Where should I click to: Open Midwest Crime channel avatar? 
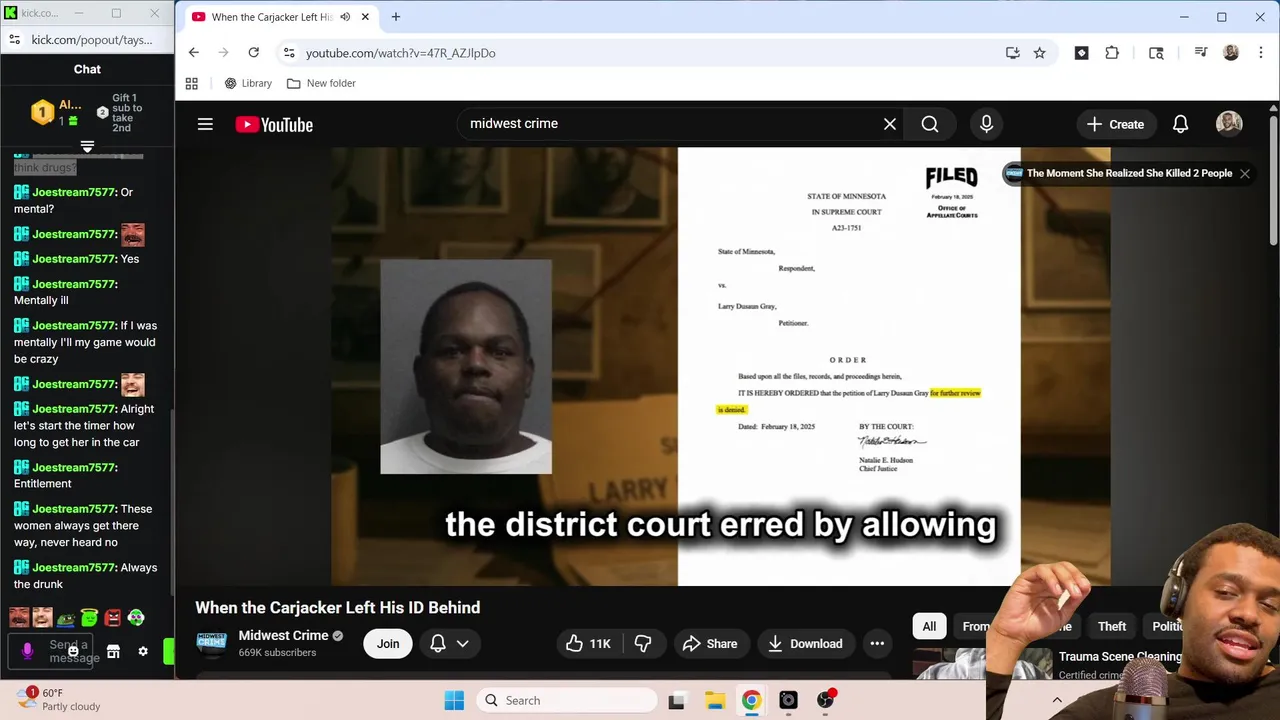point(211,643)
